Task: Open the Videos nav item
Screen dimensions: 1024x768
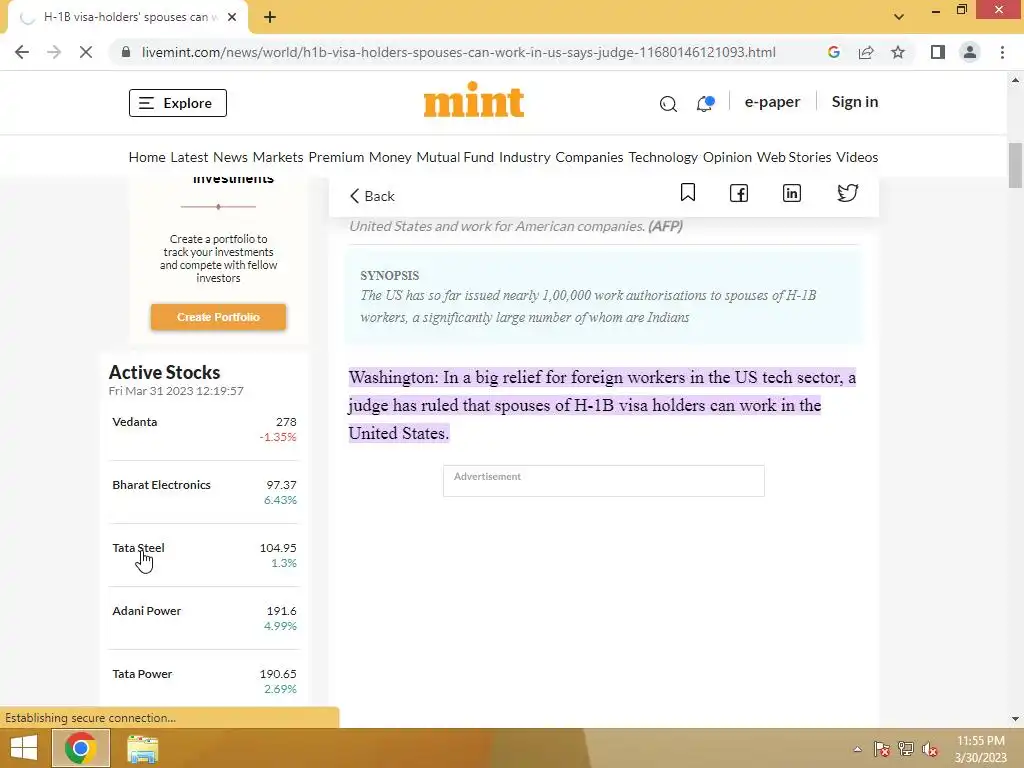Action: 857,157
